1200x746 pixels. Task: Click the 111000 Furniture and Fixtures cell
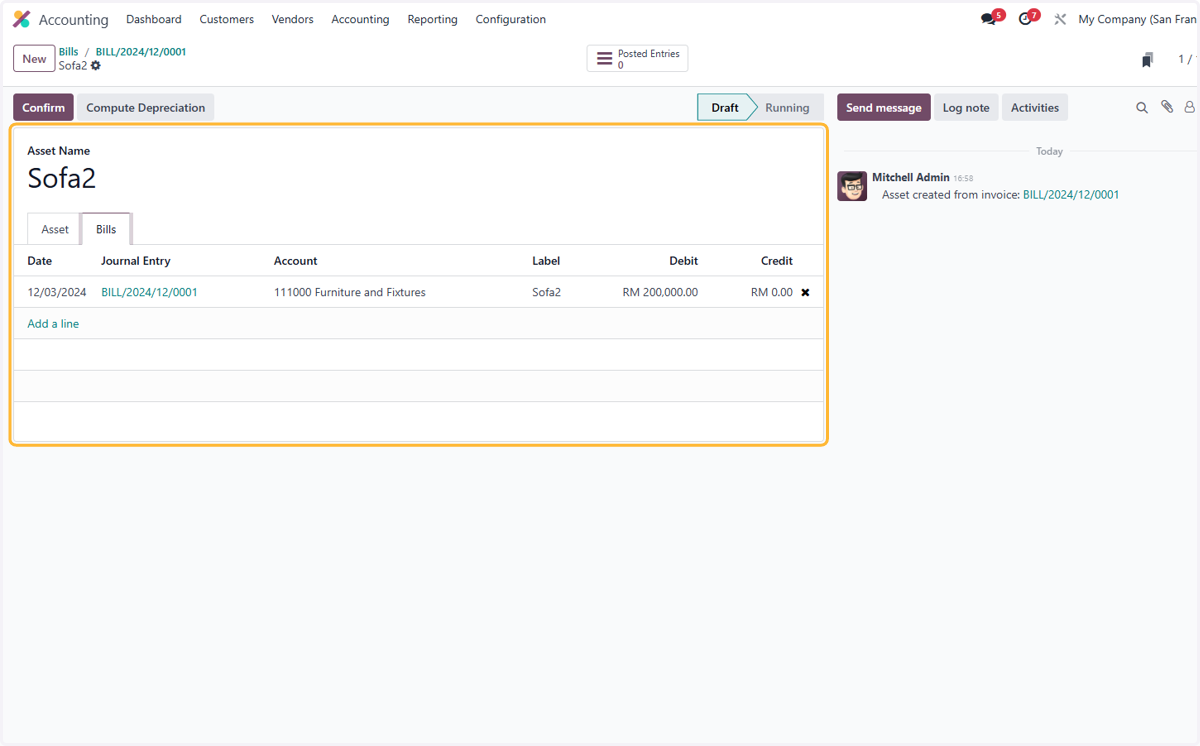click(350, 293)
